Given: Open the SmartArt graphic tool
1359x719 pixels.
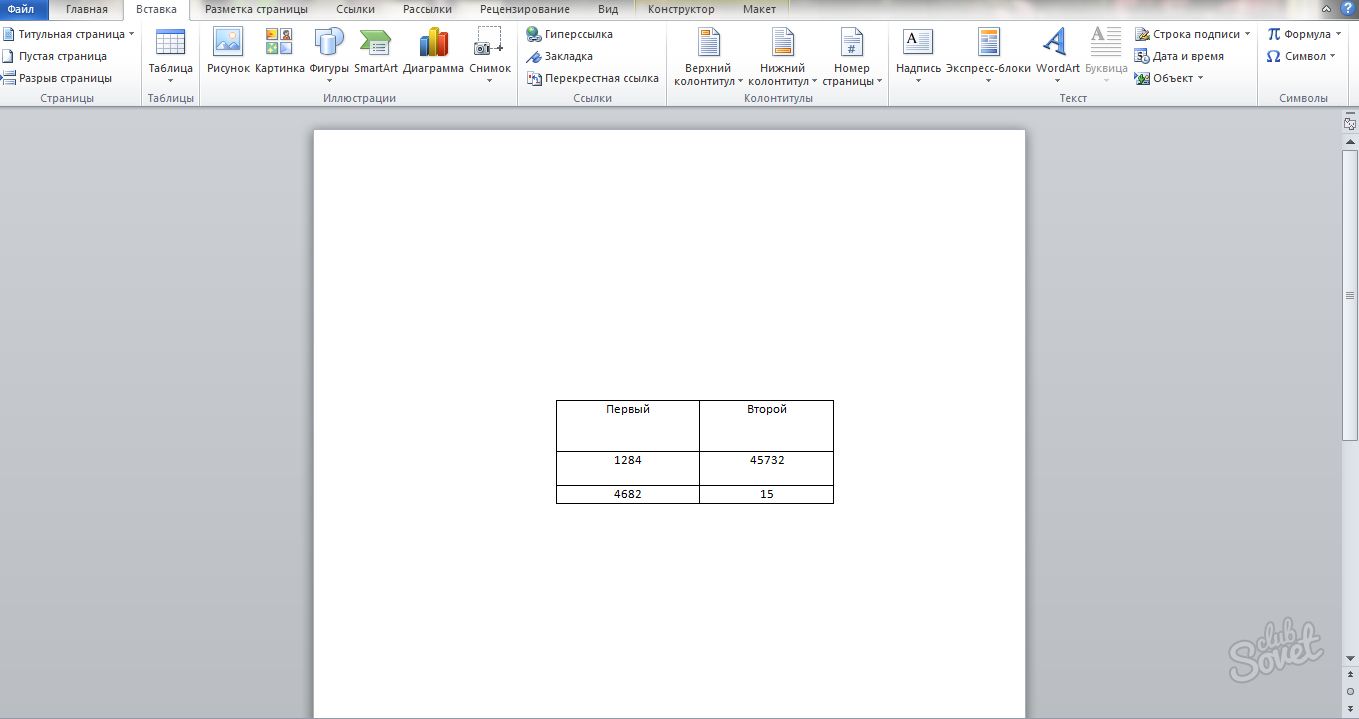Looking at the screenshot, I should [376, 42].
